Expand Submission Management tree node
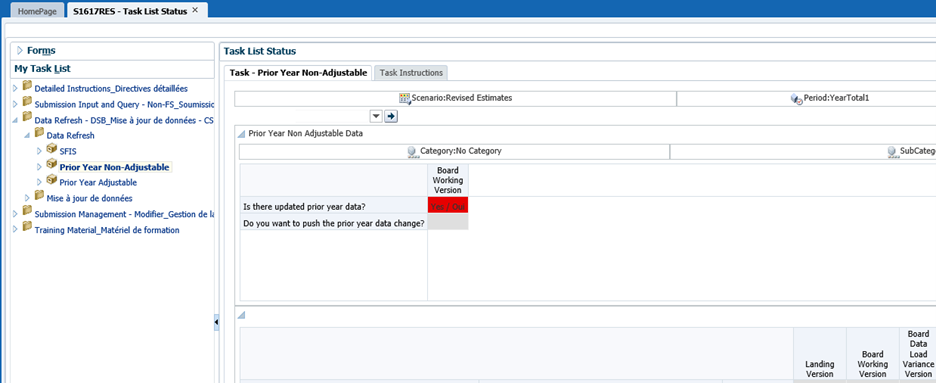The image size is (936, 383). click(16, 214)
